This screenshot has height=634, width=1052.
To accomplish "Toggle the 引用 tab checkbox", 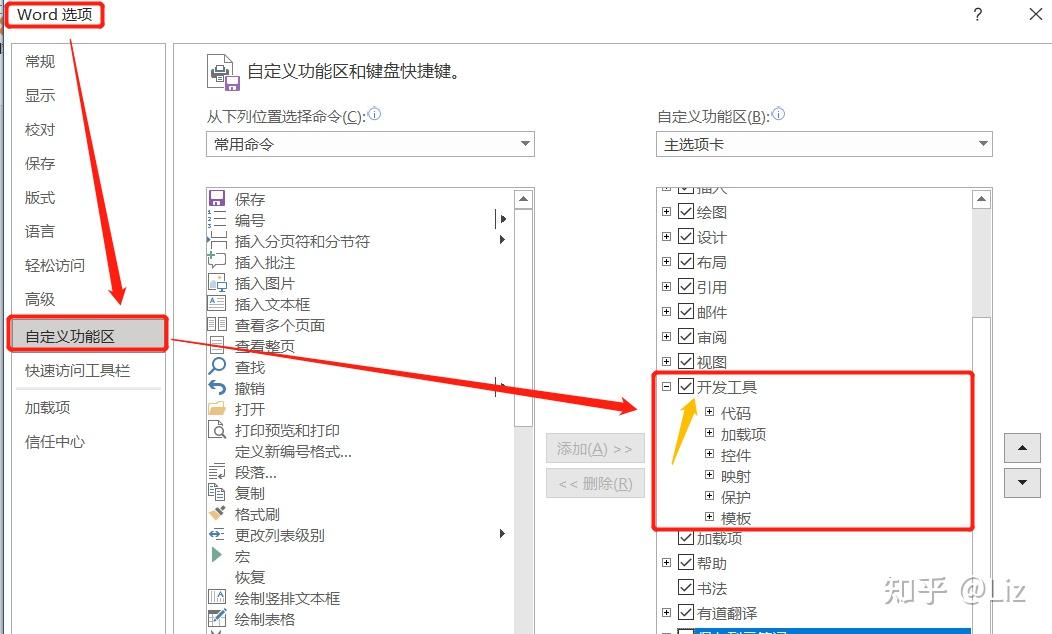I will pyautogui.click(x=686, y=286).
